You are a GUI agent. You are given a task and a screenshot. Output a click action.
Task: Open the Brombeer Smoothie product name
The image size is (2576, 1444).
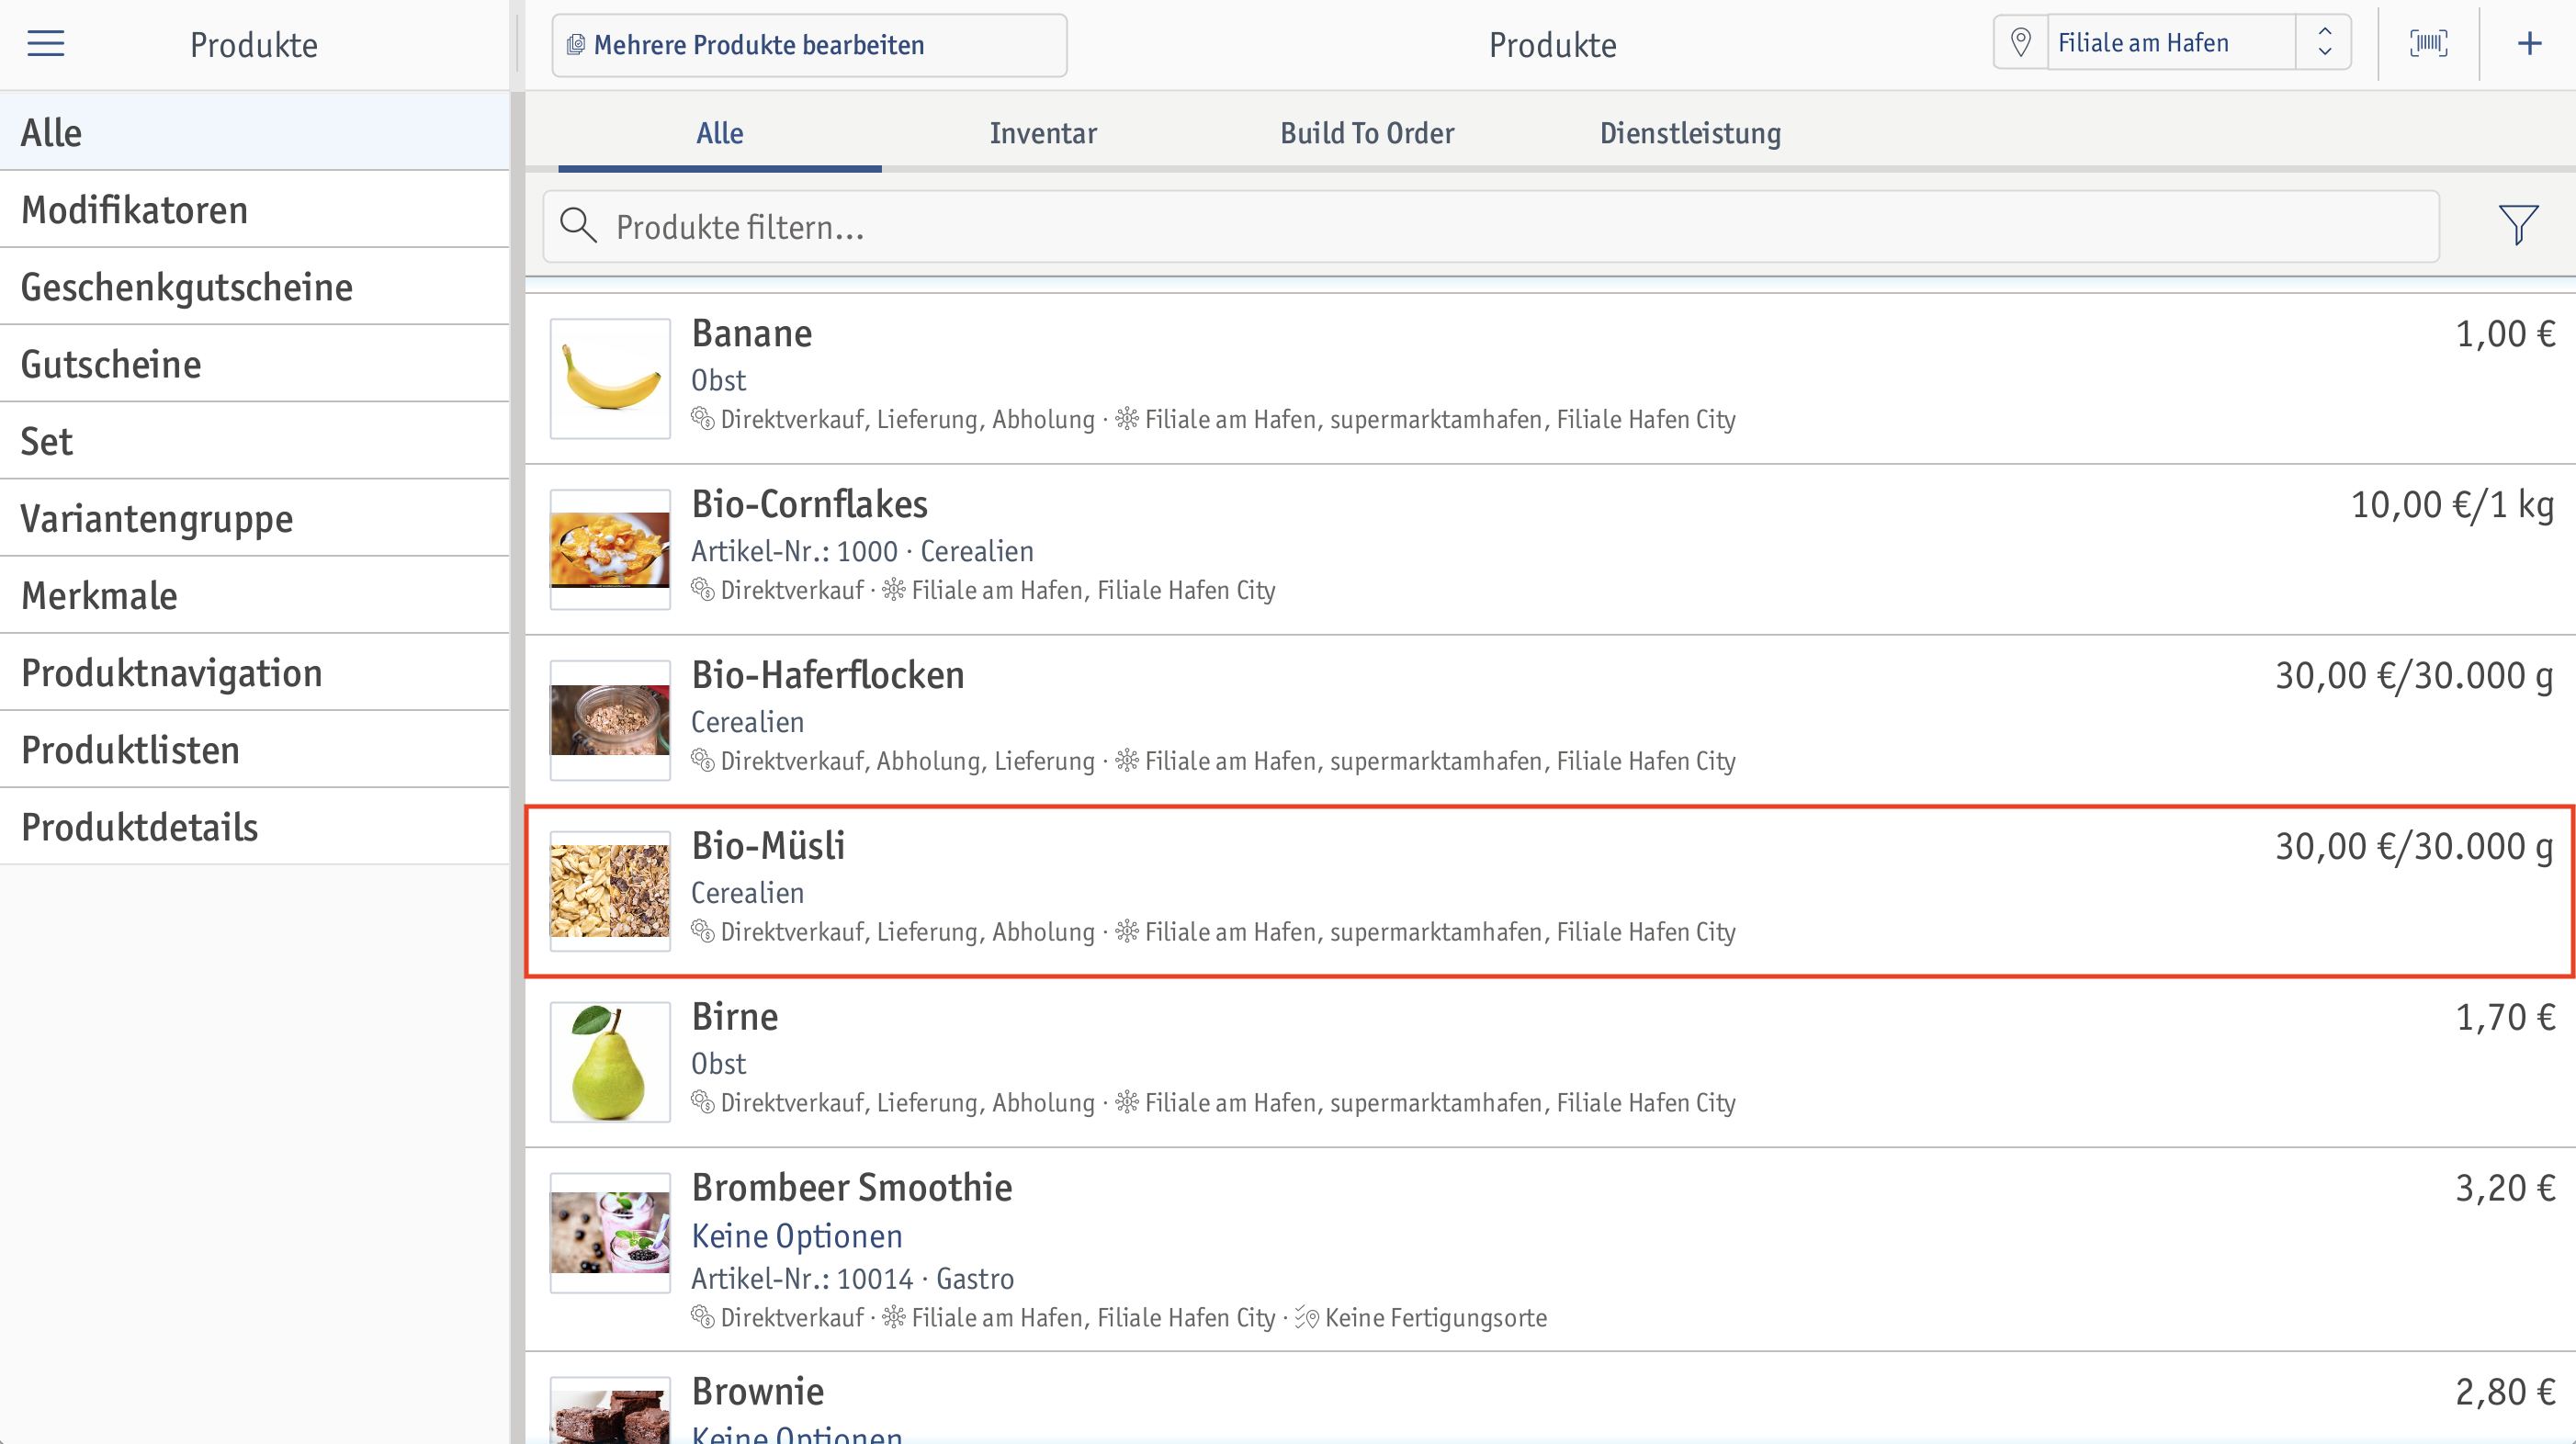click(x=852, y=1188)
